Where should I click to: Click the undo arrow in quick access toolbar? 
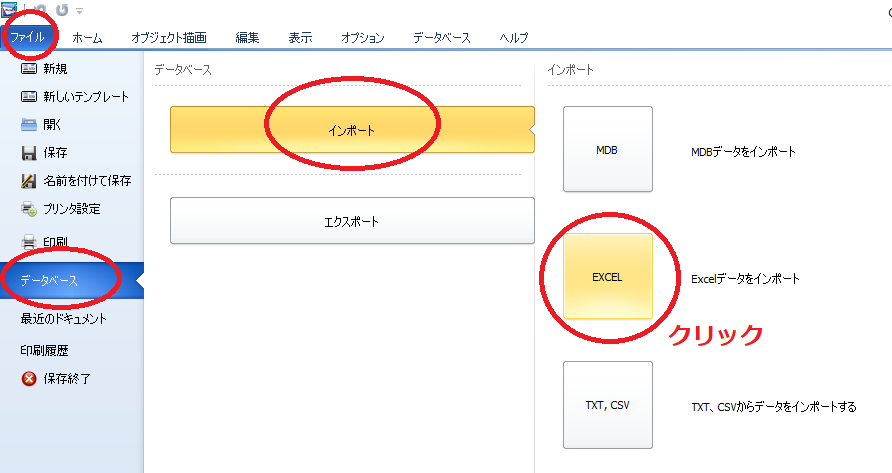coord(40,10)
